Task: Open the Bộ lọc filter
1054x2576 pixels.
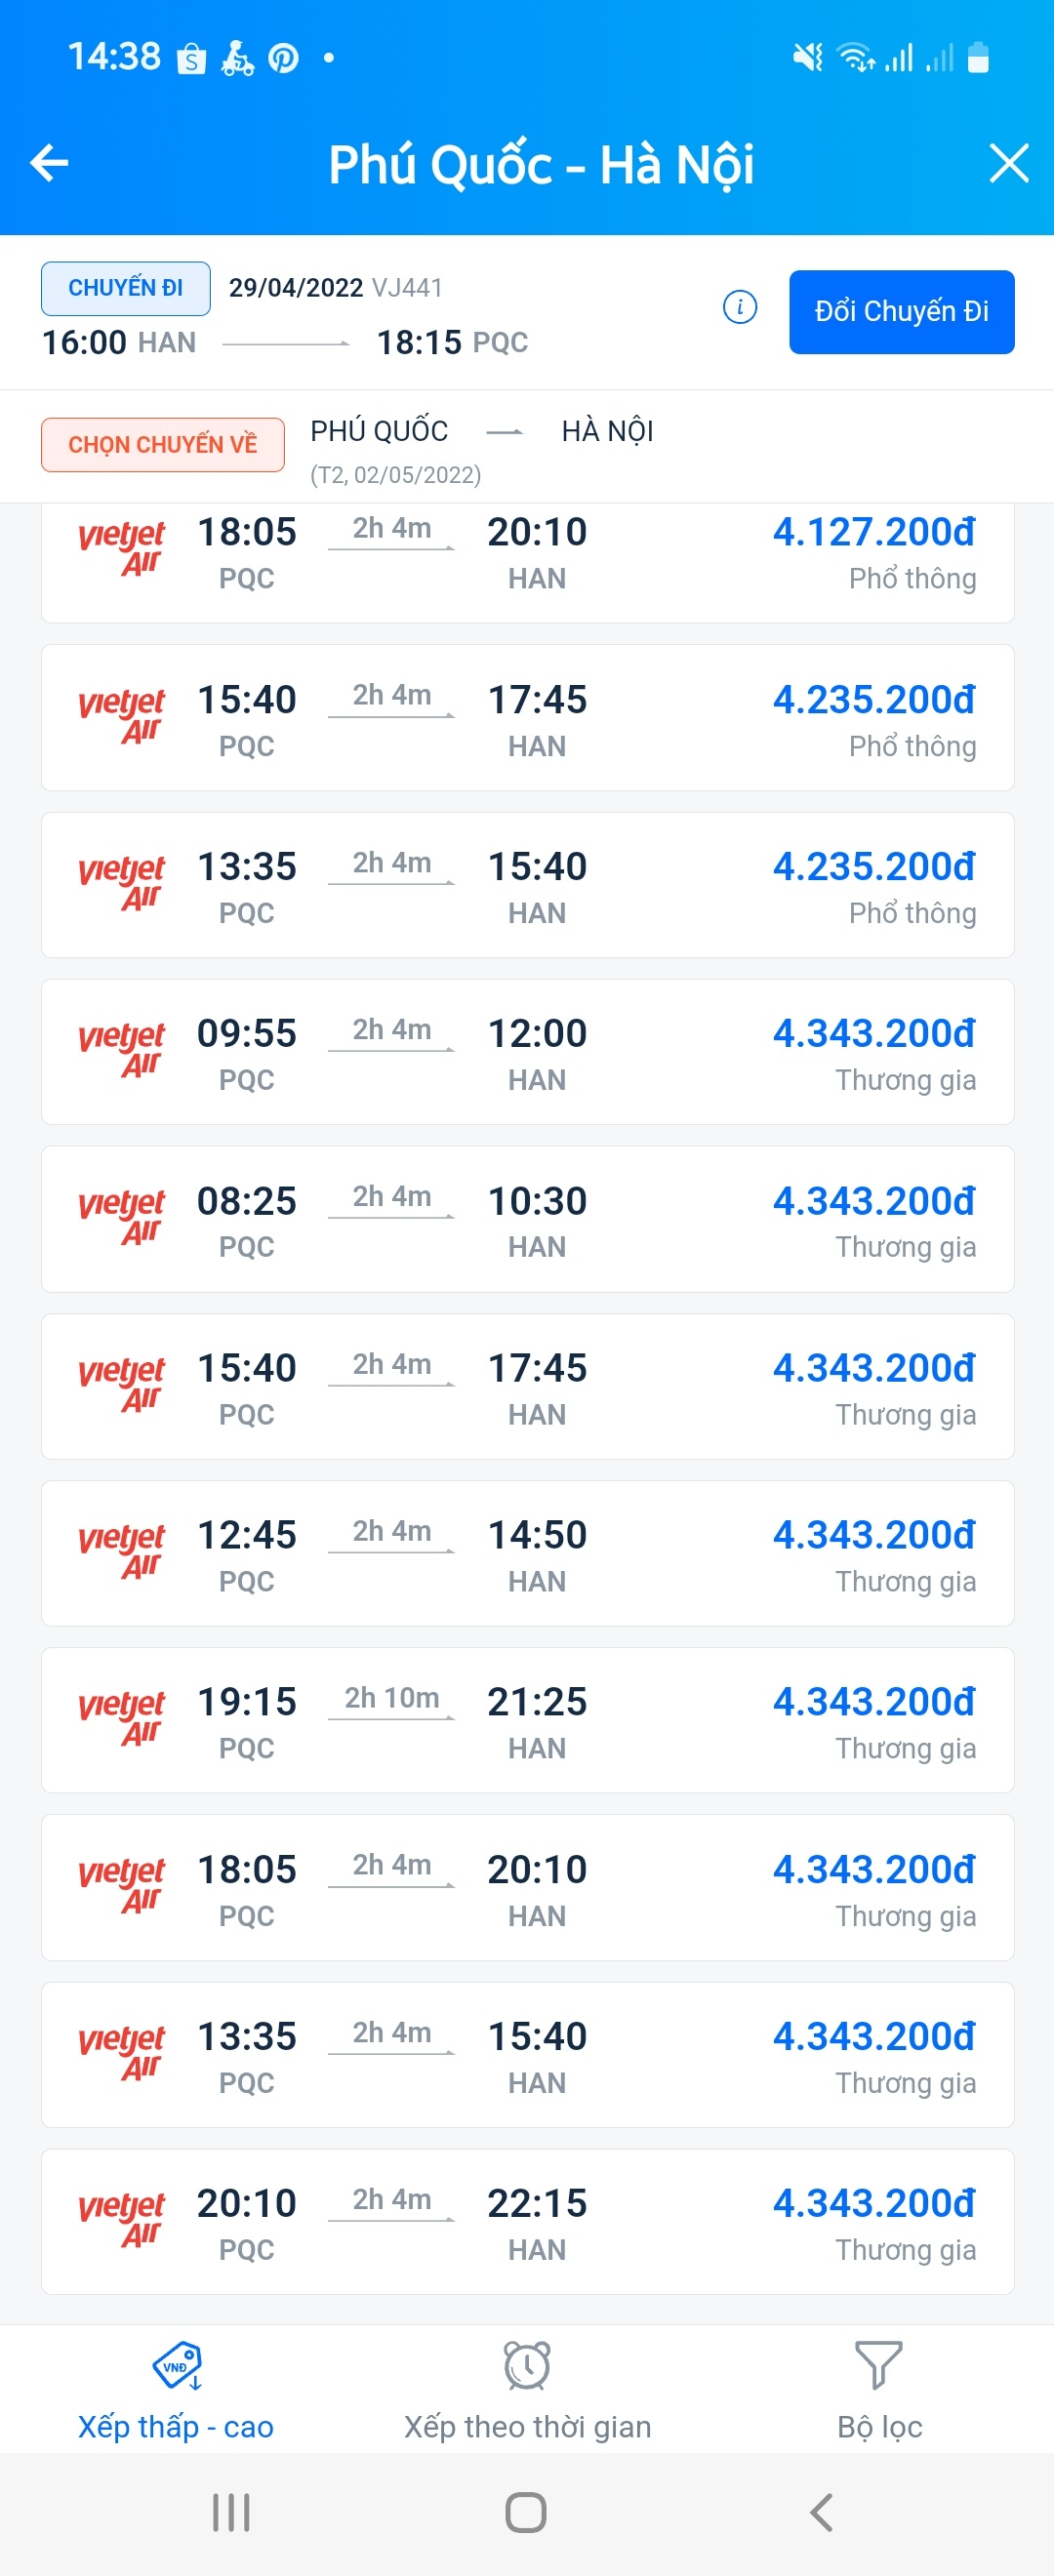Action: [879, 2390]
